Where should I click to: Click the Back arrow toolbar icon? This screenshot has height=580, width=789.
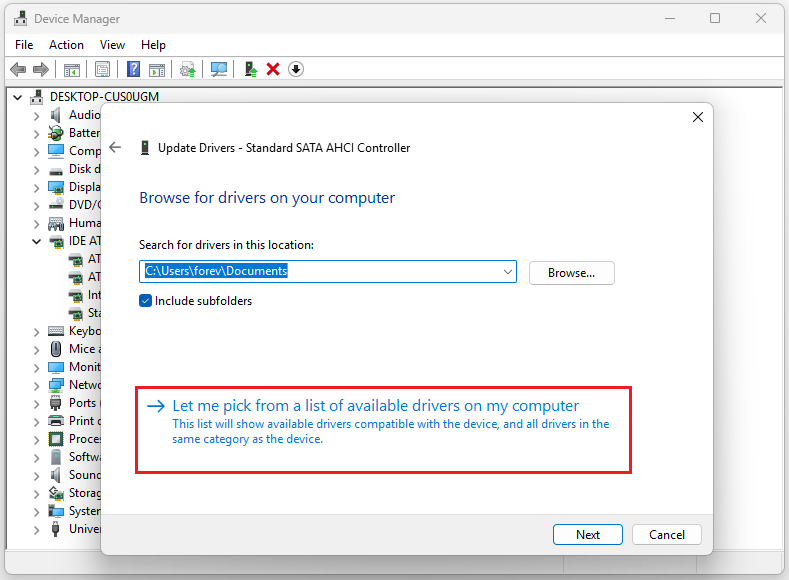tap(18, 69)
